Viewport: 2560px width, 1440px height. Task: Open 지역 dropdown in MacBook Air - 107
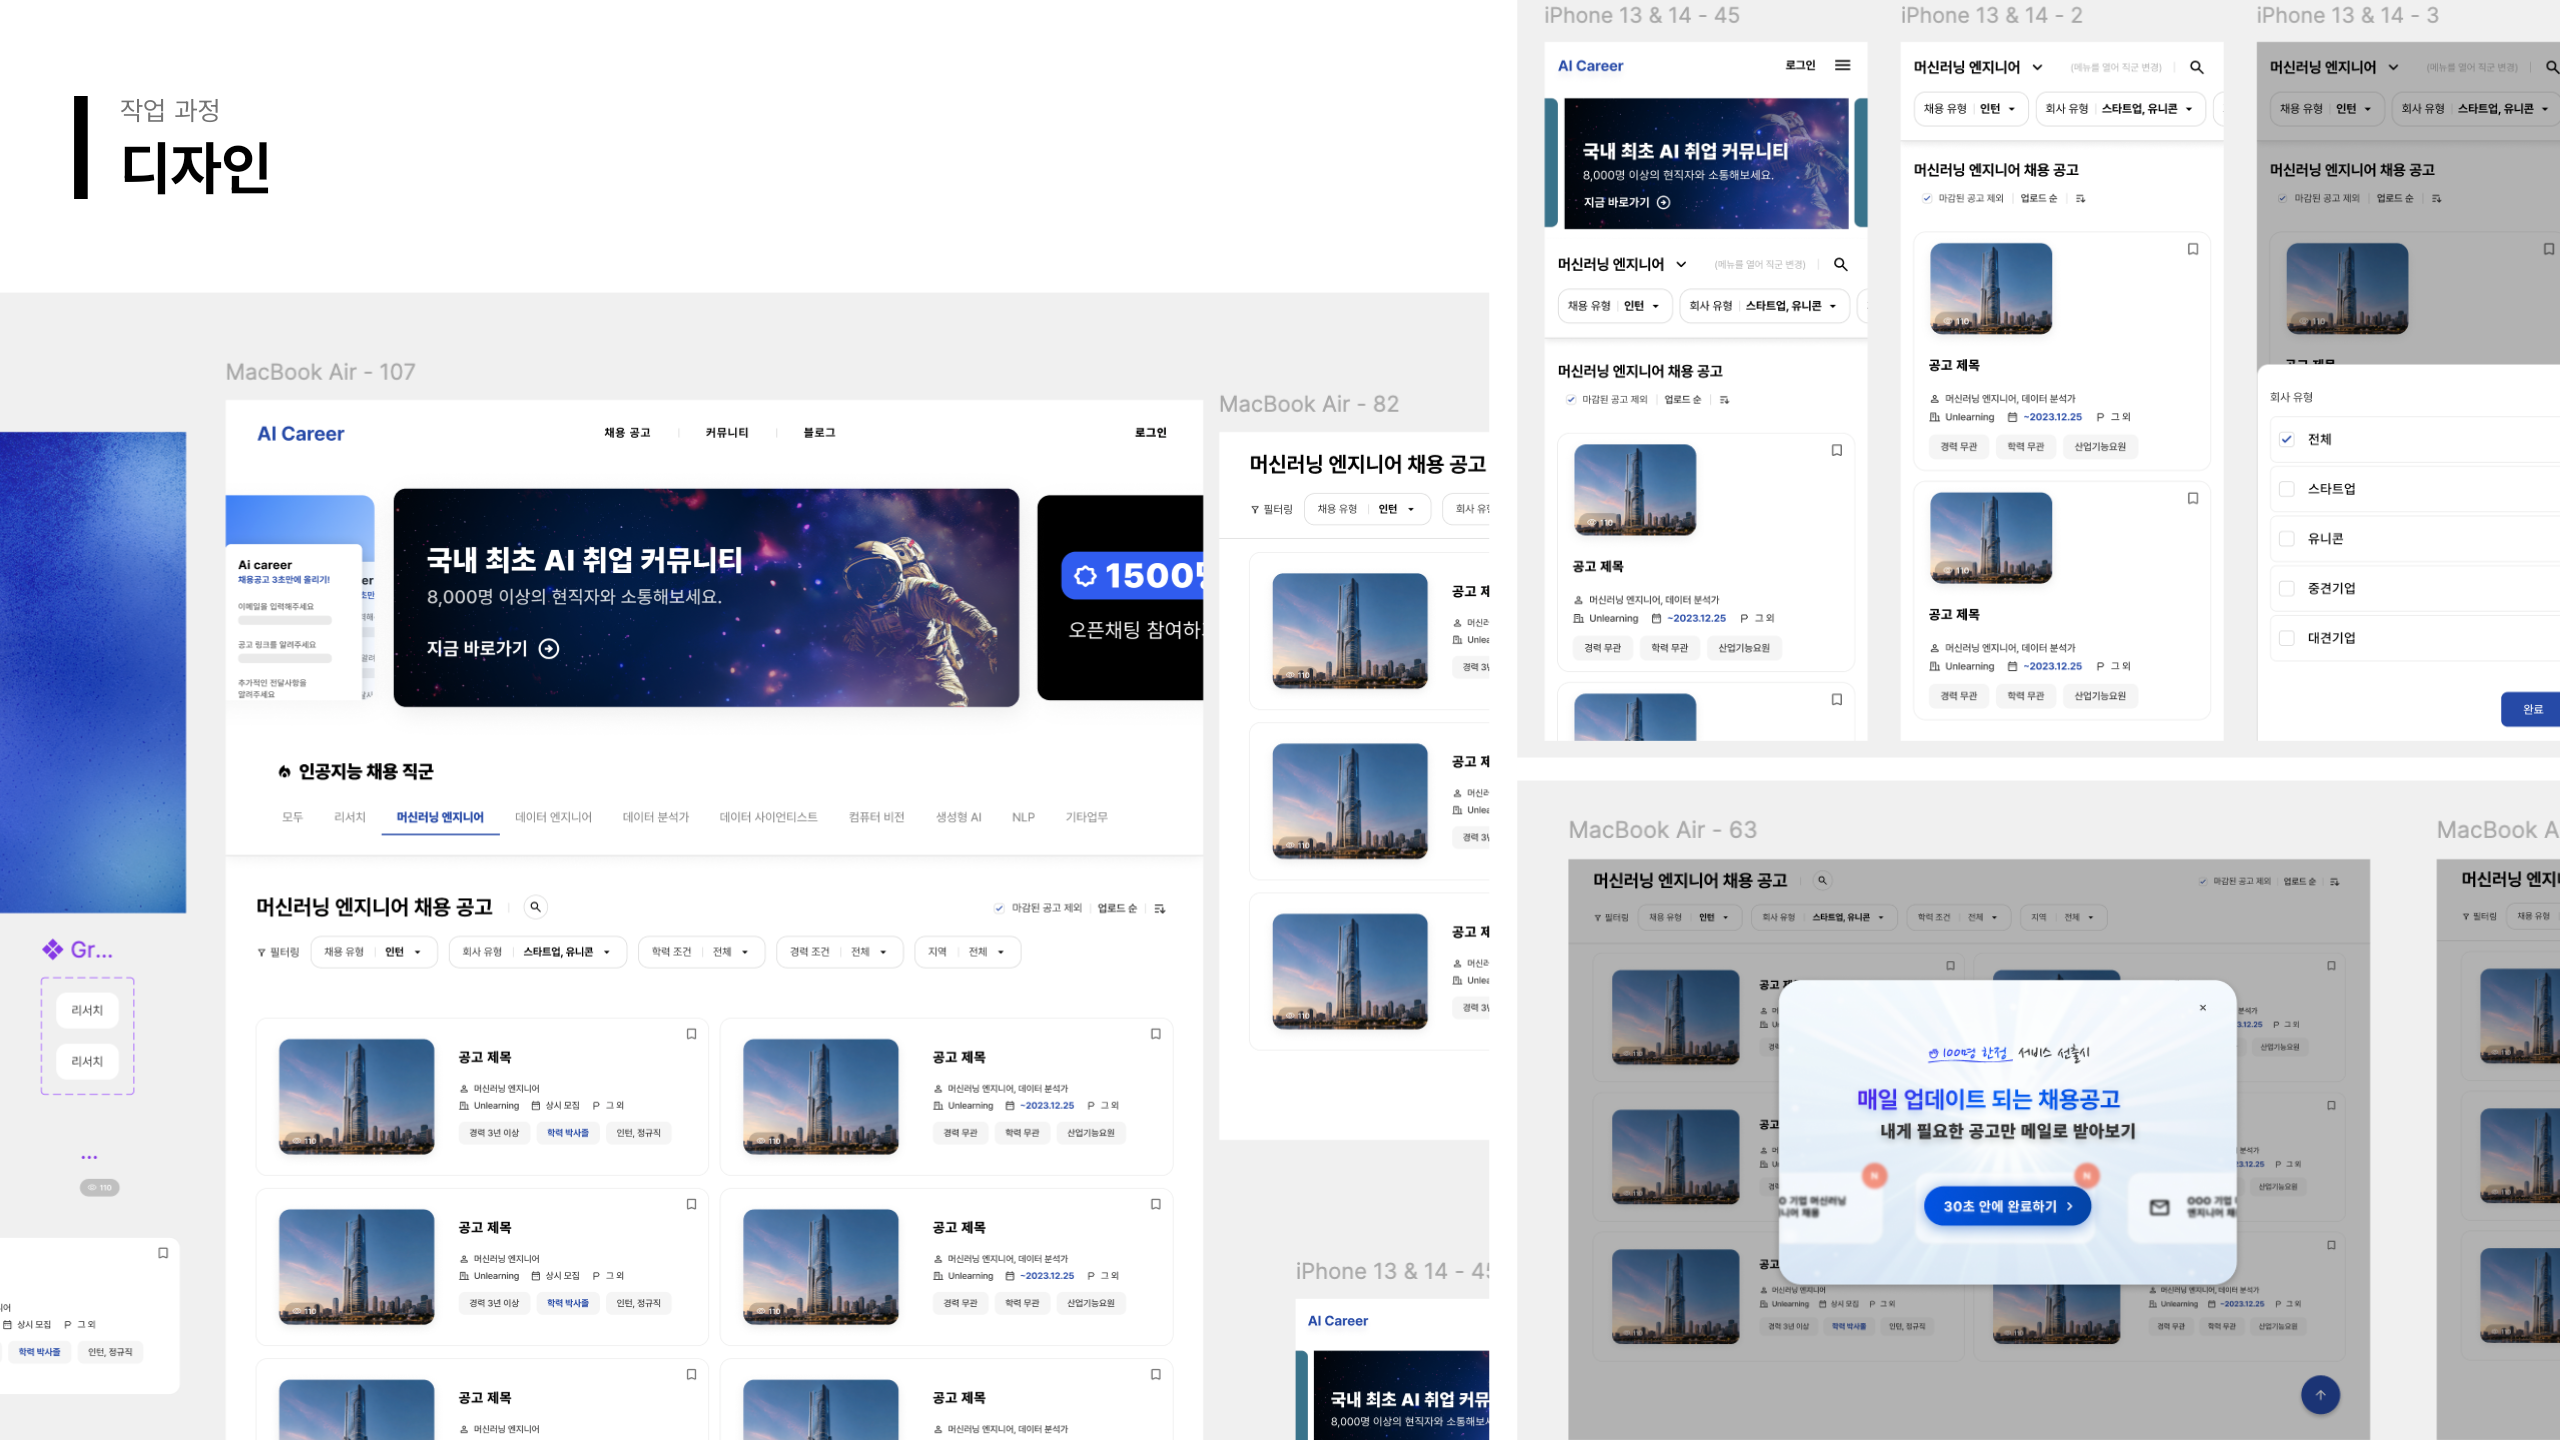[x=968, y=952]
